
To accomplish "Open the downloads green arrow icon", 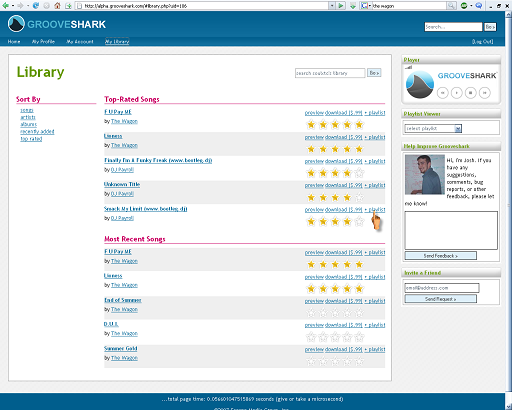I will [353, 6].
